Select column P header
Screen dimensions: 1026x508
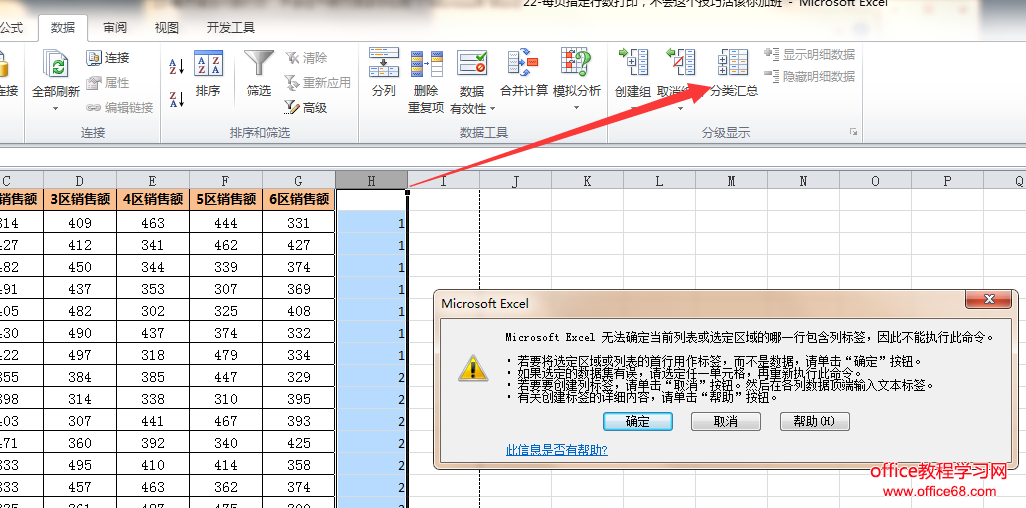[947, 181]
